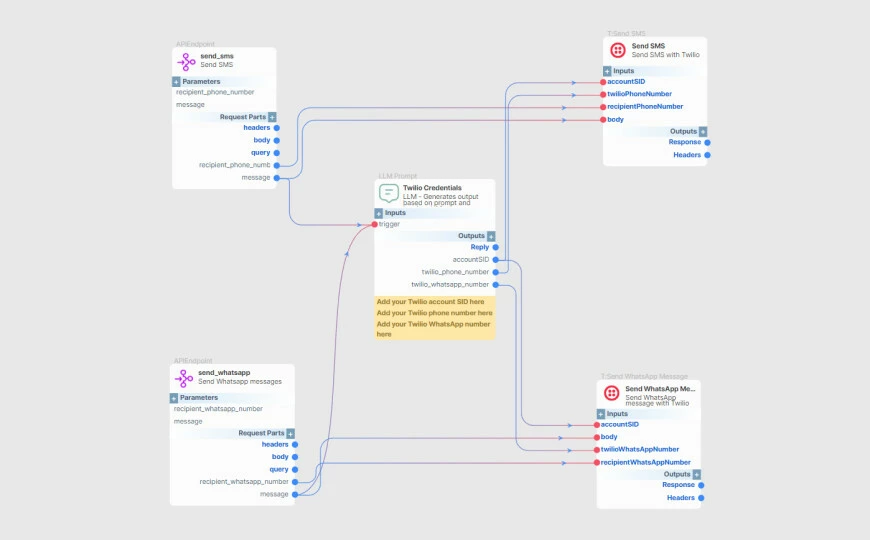Click twilioWhatsAppNumber input port
This screenshot has width=870, height=540.
pos(597,450)
